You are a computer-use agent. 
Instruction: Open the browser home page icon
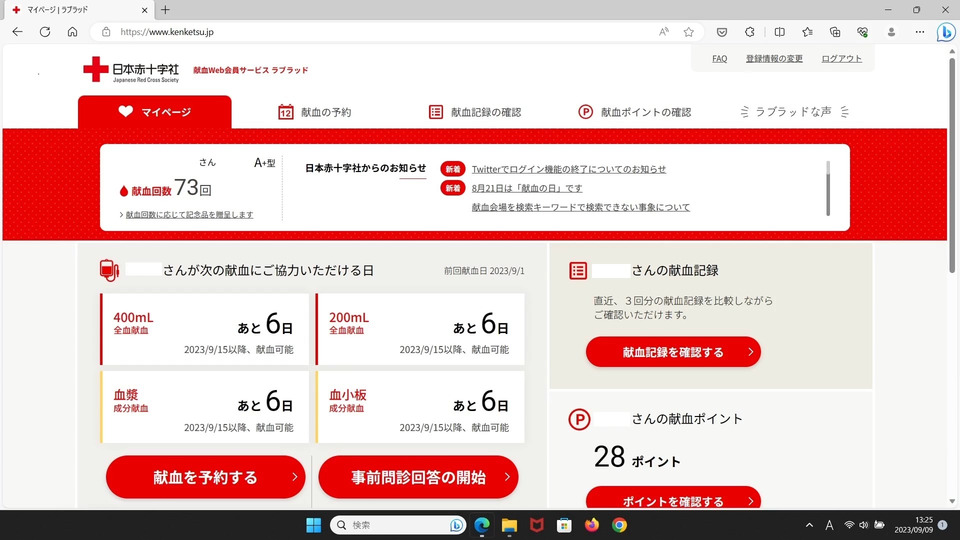[72, 32]
